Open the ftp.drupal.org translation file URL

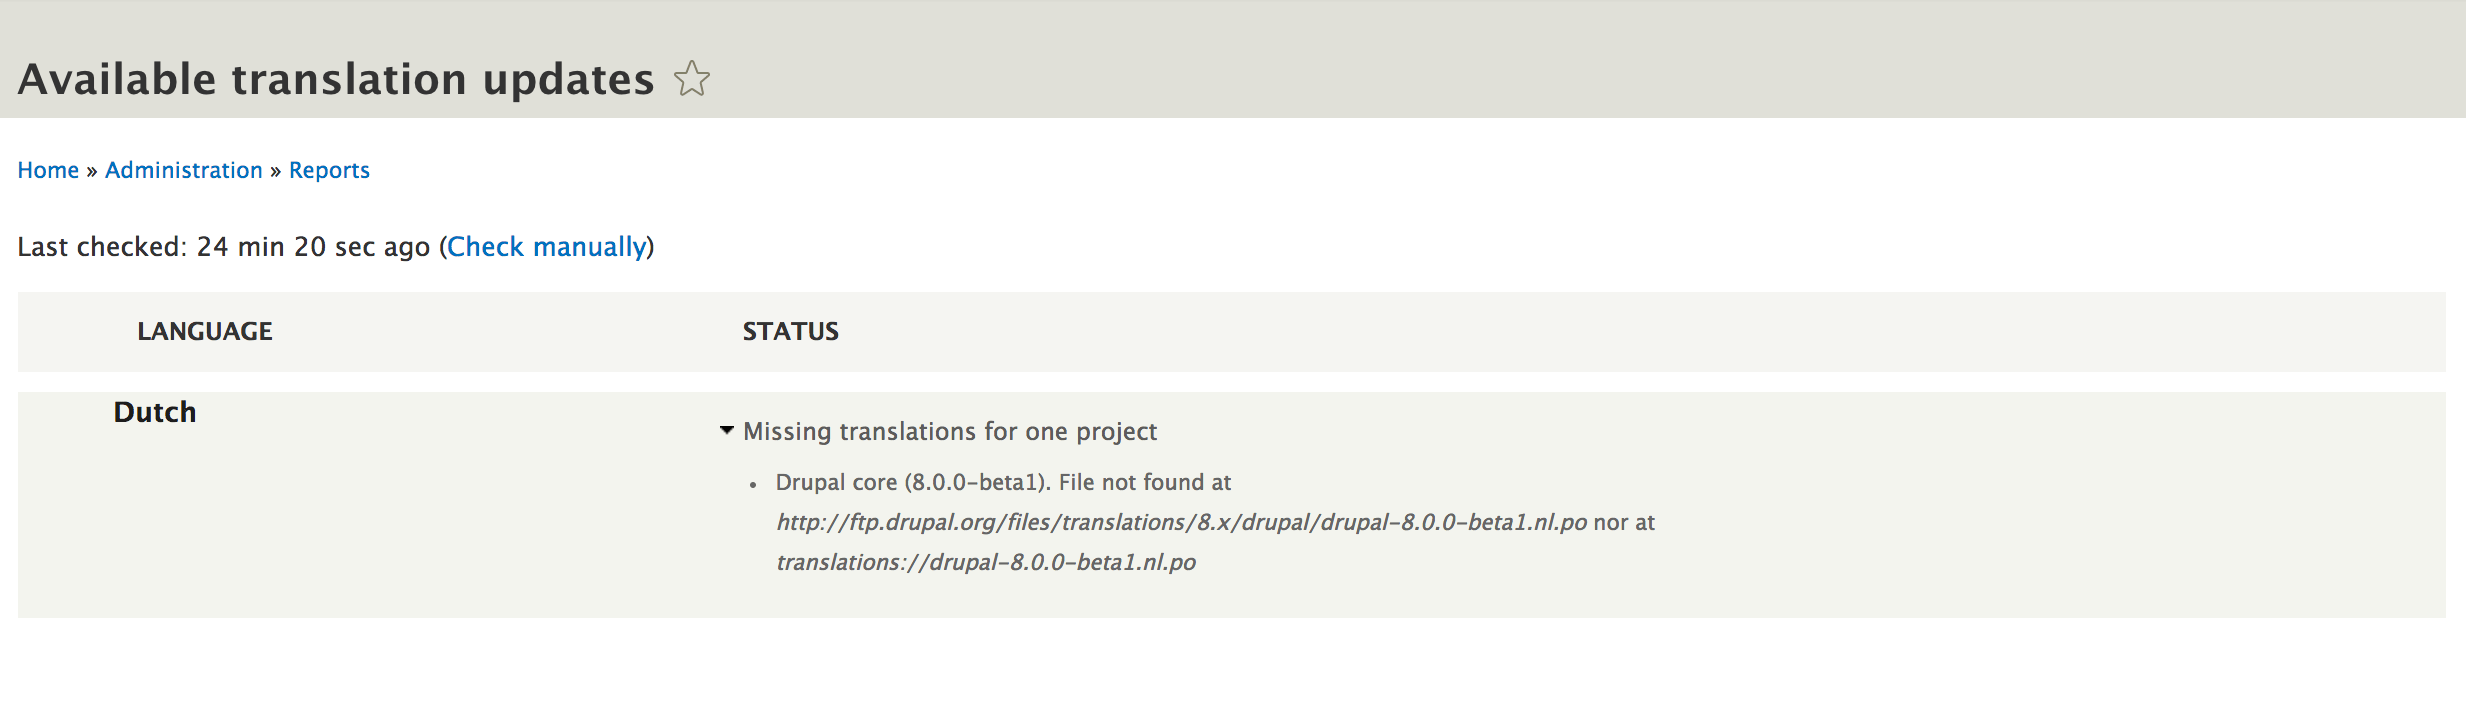(x=1180, y=521)
